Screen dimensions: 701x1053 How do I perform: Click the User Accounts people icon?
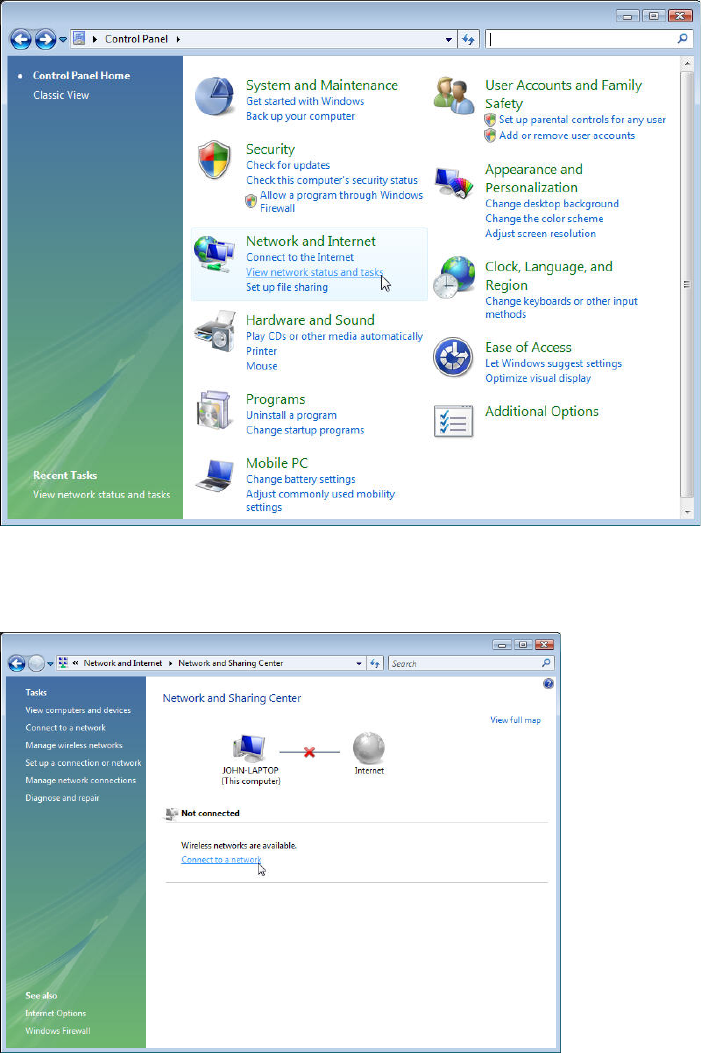point(453,95)
